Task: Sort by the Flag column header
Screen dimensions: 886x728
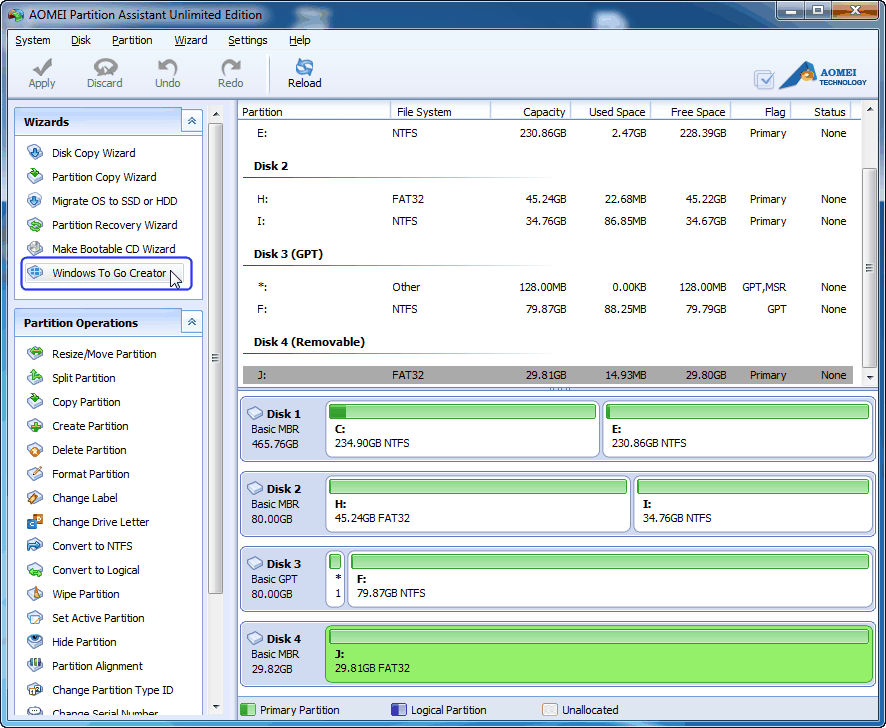Action: 762,112
